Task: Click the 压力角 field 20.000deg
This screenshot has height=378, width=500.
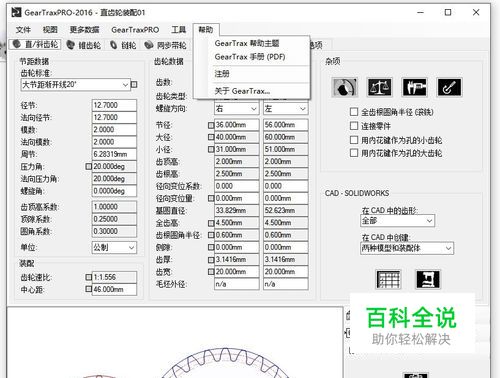Action: coord(114,166)
